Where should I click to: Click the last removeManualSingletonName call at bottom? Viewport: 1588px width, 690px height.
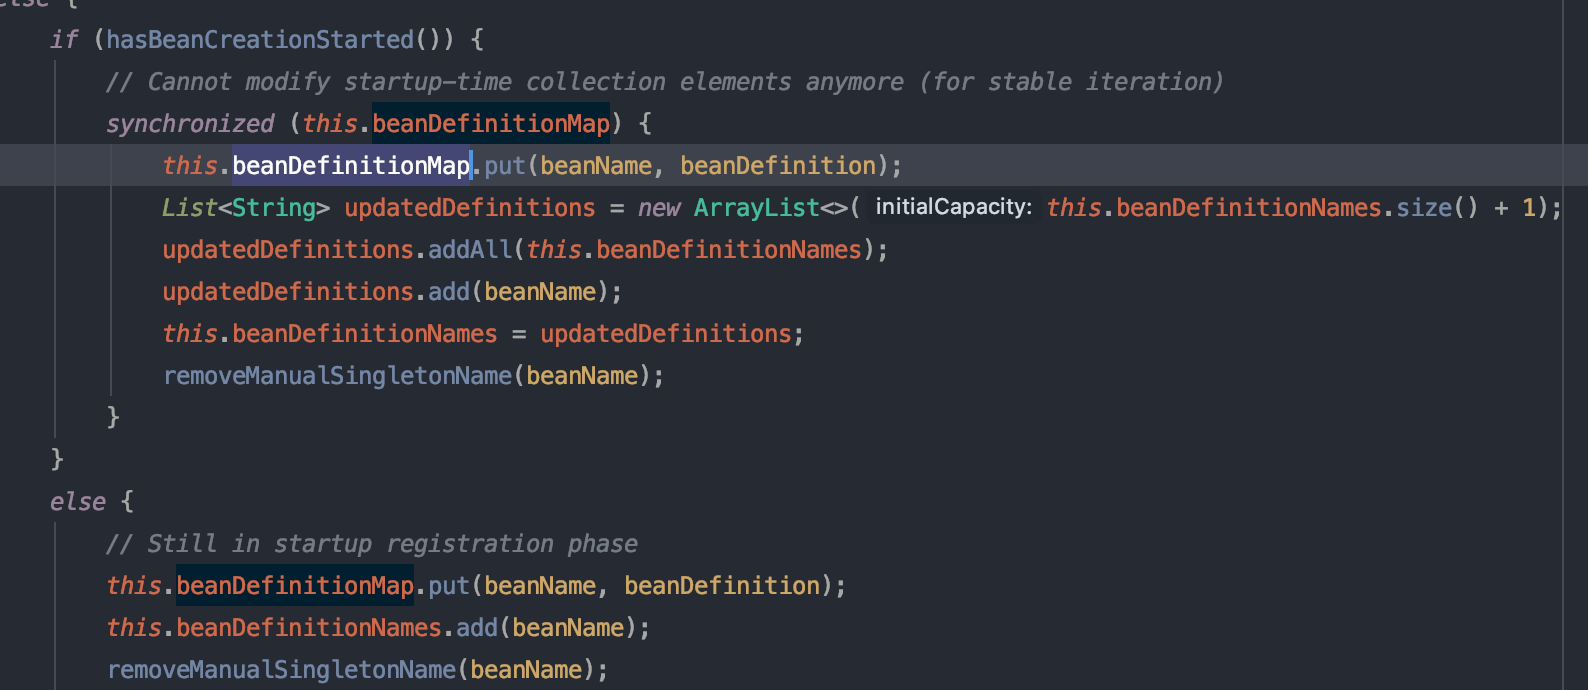coord(281,670)
